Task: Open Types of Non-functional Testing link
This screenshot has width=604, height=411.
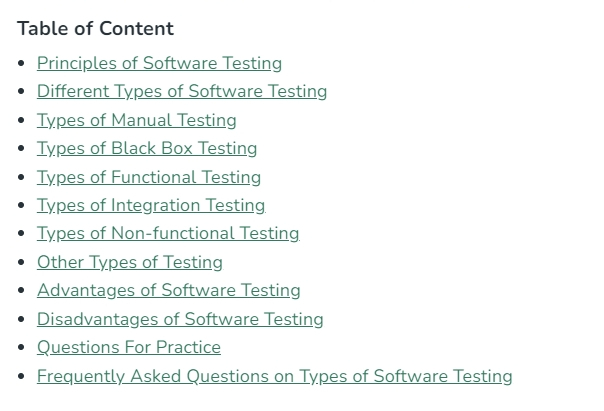Action: 168,234
